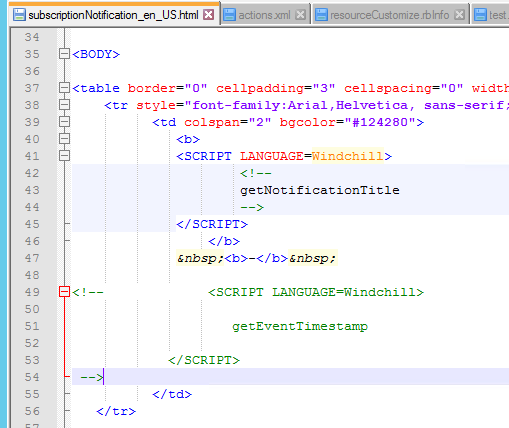Click the </b> tag on line 46

coord(224,241)
